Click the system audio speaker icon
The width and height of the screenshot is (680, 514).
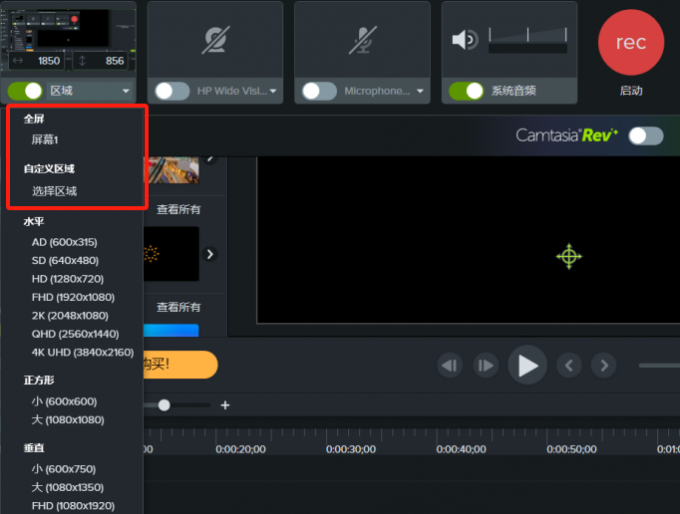[x=464, y=40]
